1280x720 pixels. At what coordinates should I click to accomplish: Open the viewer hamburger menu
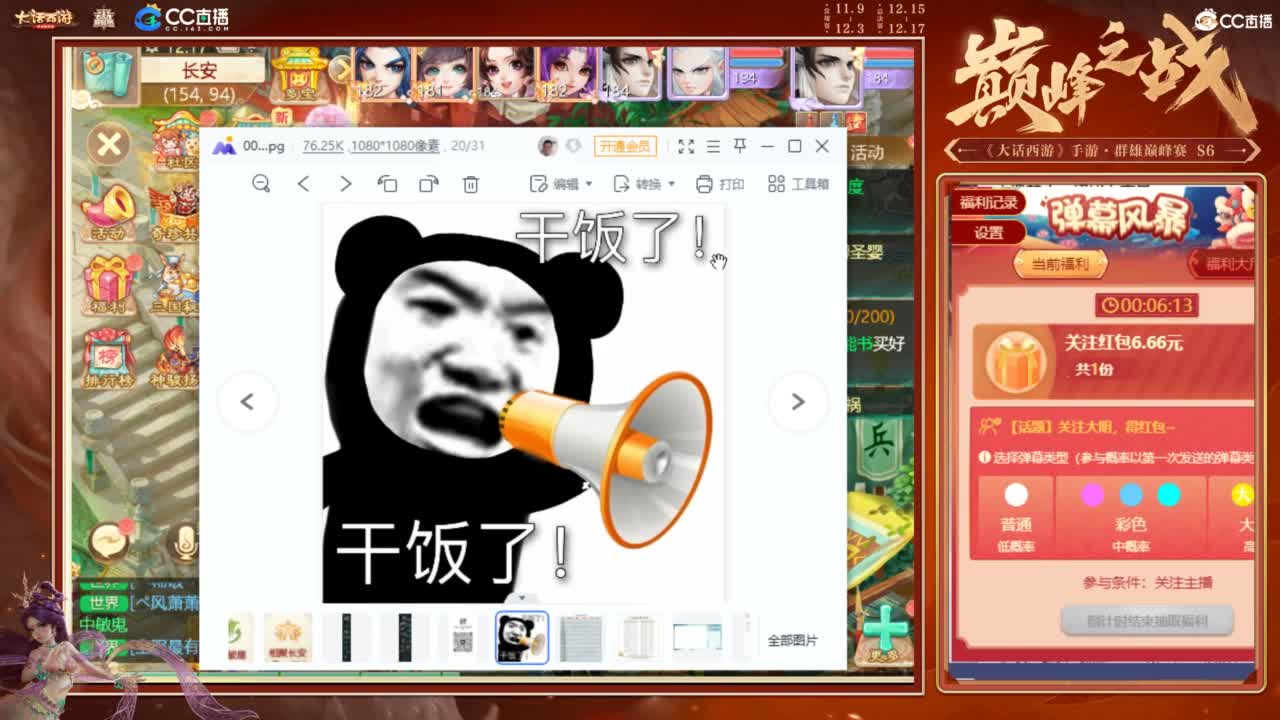713,146
